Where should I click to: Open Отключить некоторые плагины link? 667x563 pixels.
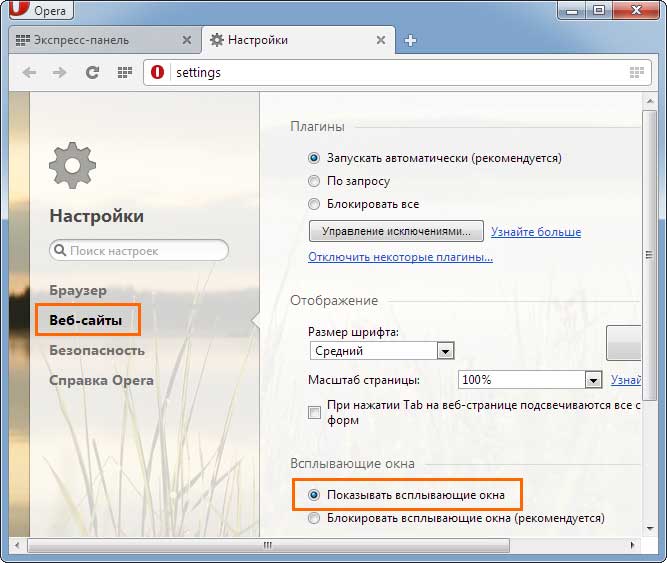click(x=400, y=257)
